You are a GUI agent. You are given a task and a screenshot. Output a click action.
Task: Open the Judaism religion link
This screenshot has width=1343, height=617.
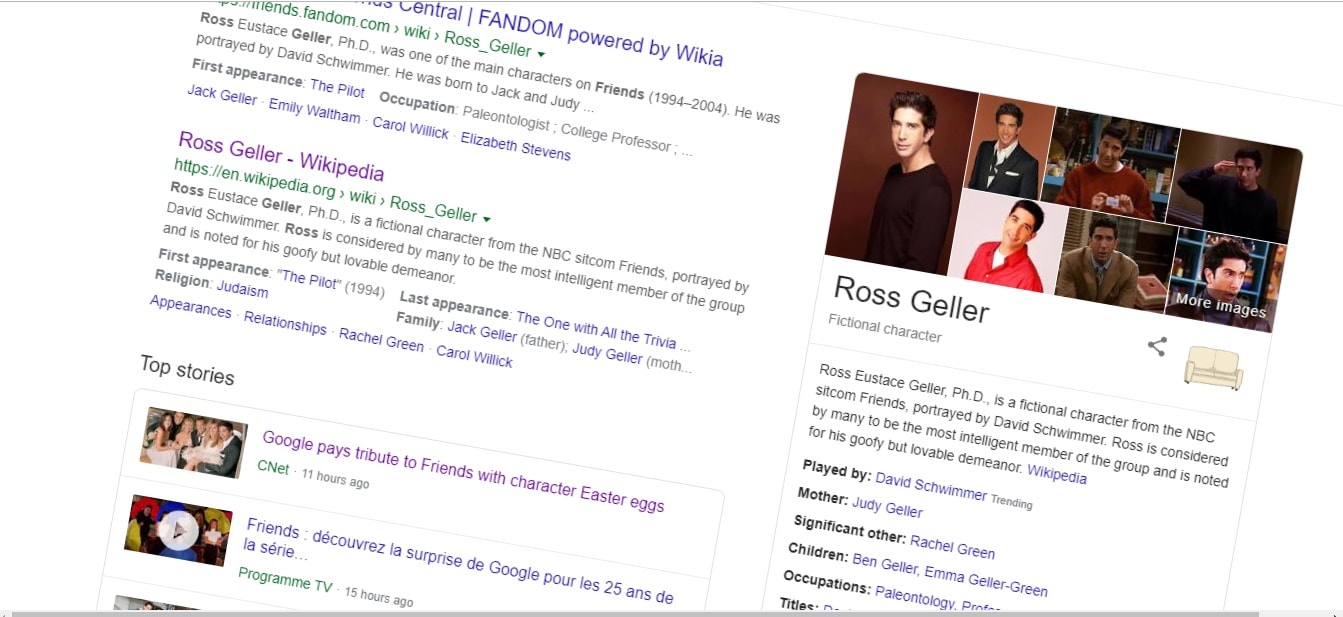[x=242, y=289]
